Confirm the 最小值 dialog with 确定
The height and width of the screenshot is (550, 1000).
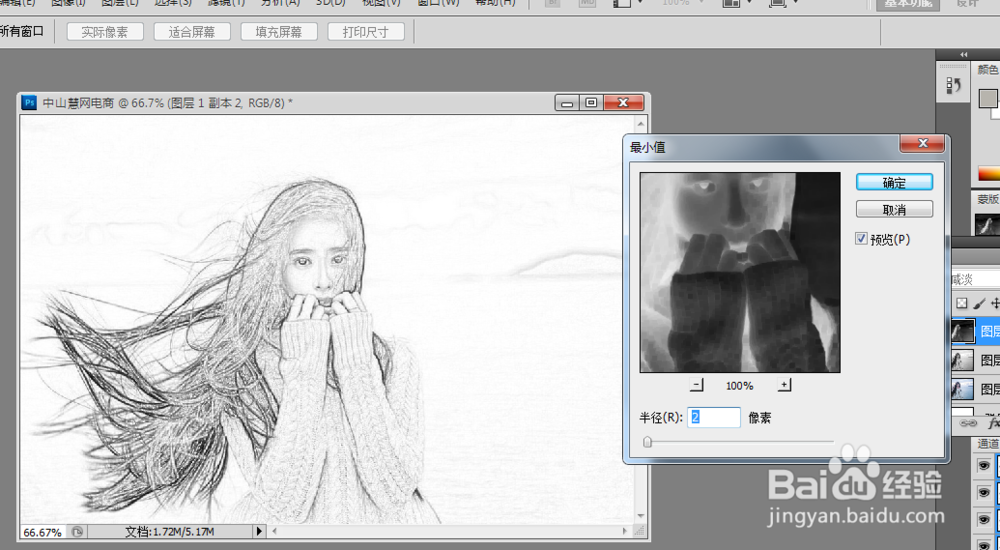[894, 182]
